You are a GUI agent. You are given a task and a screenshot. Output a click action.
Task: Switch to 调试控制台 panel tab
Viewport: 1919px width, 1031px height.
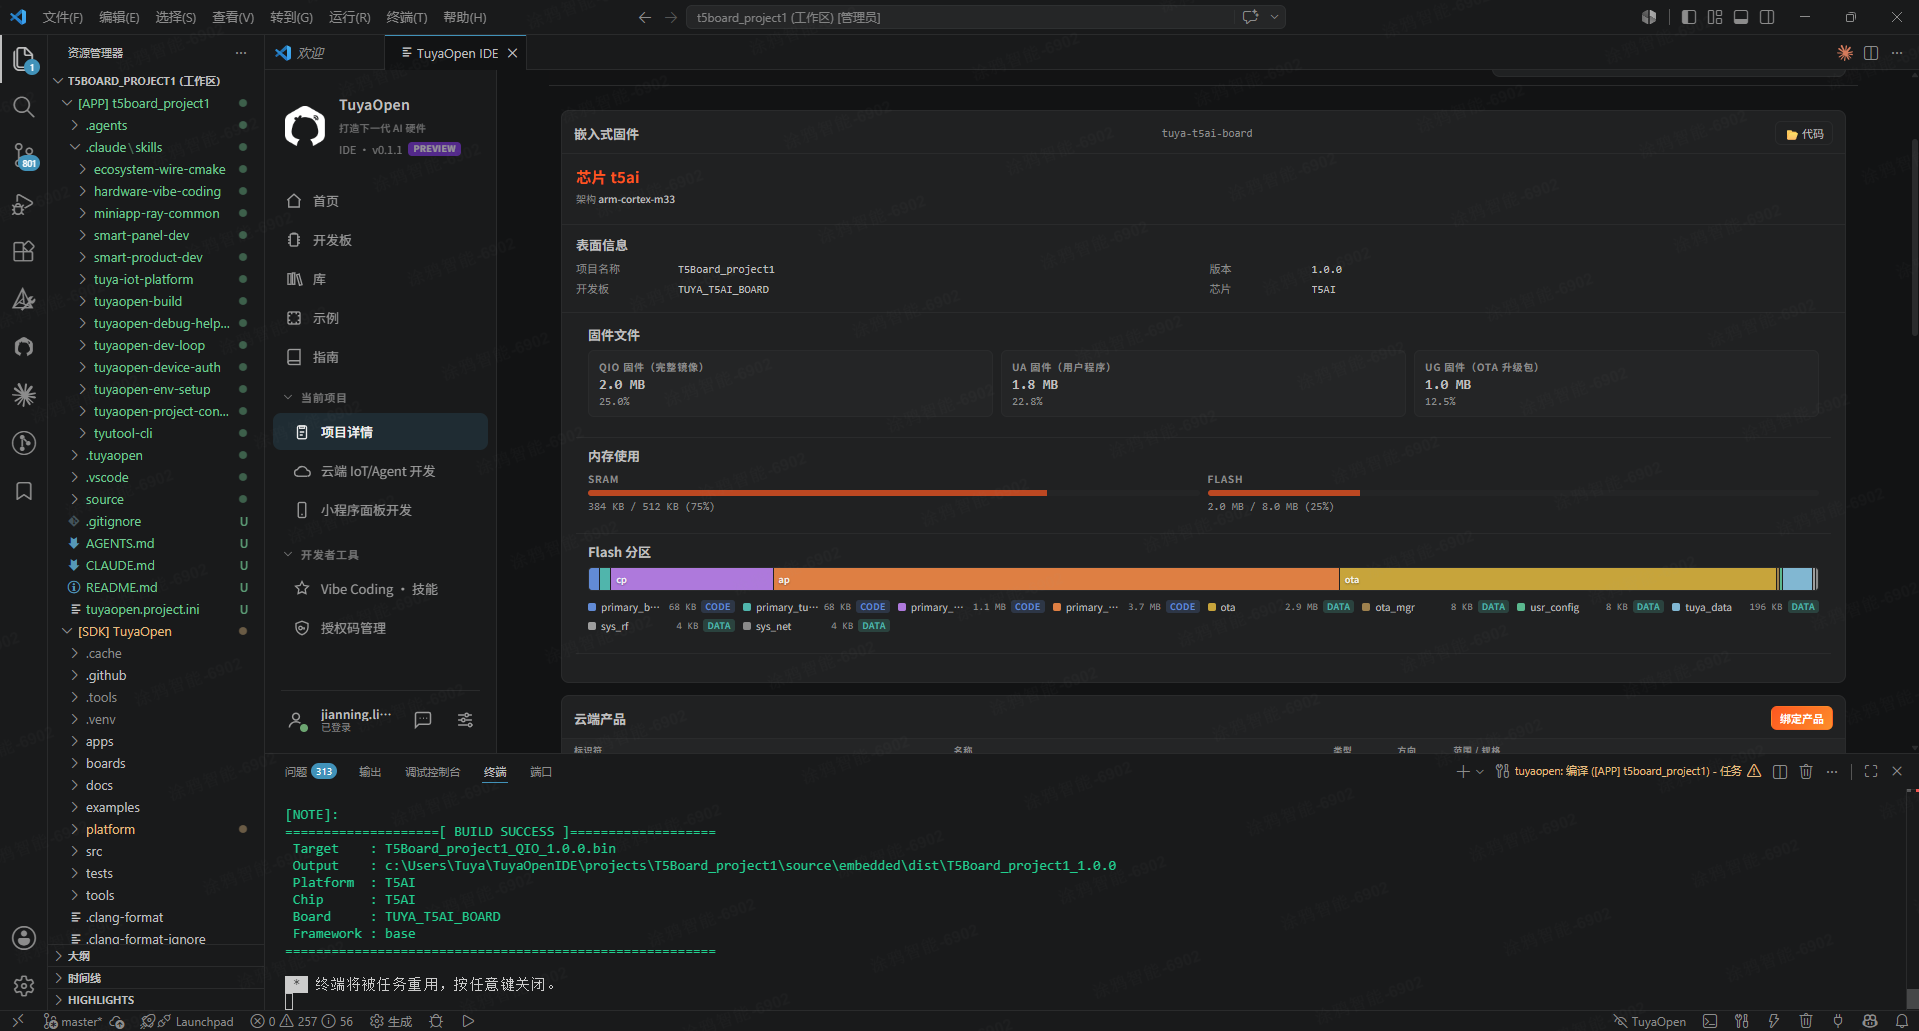click(432, 771)
